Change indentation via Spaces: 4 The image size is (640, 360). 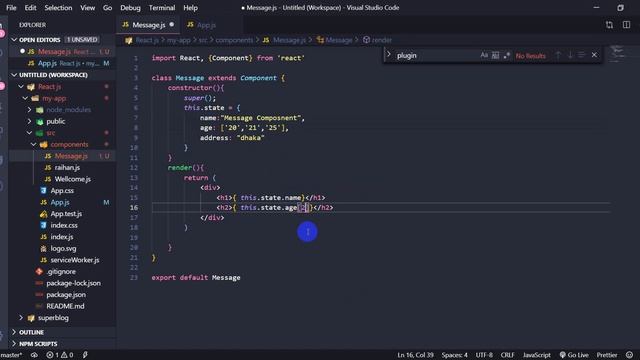(x=454, y=355)
